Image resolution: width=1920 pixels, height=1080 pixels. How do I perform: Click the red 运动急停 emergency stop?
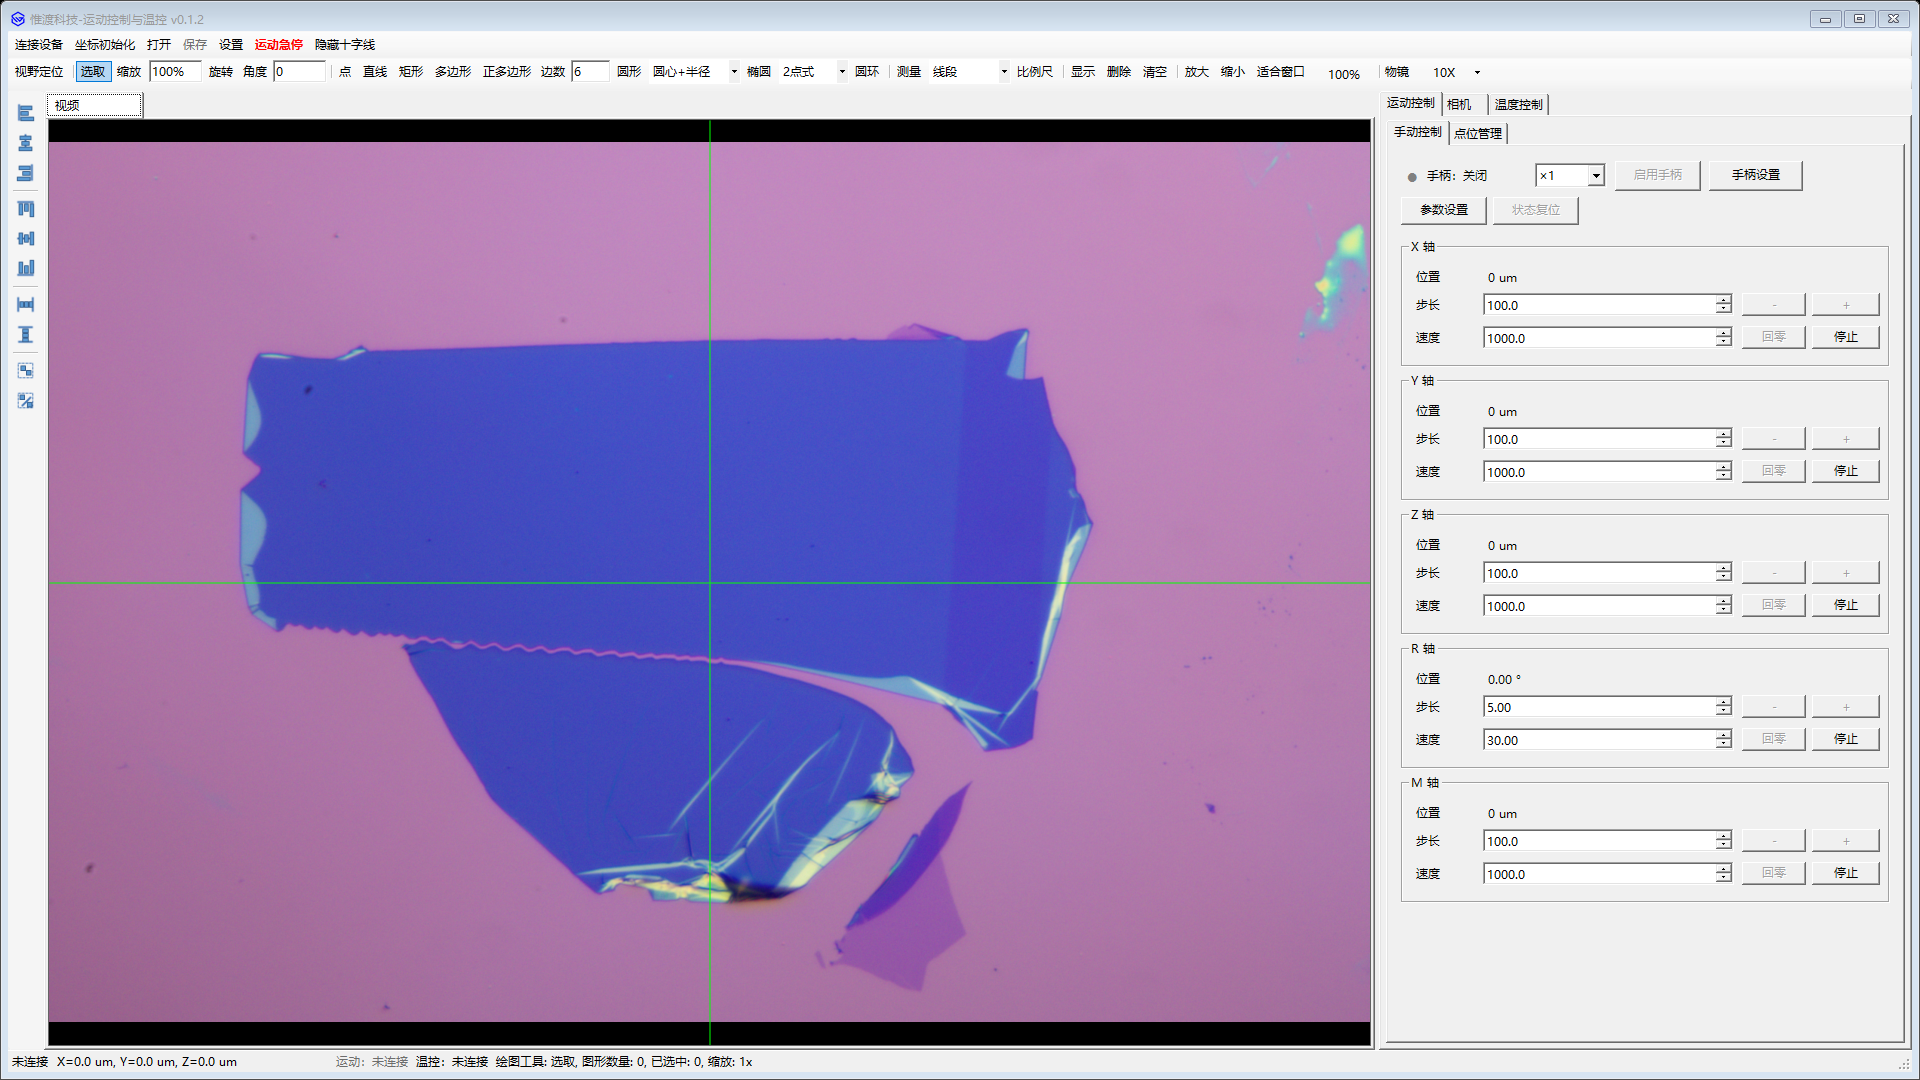coord(279,45)
